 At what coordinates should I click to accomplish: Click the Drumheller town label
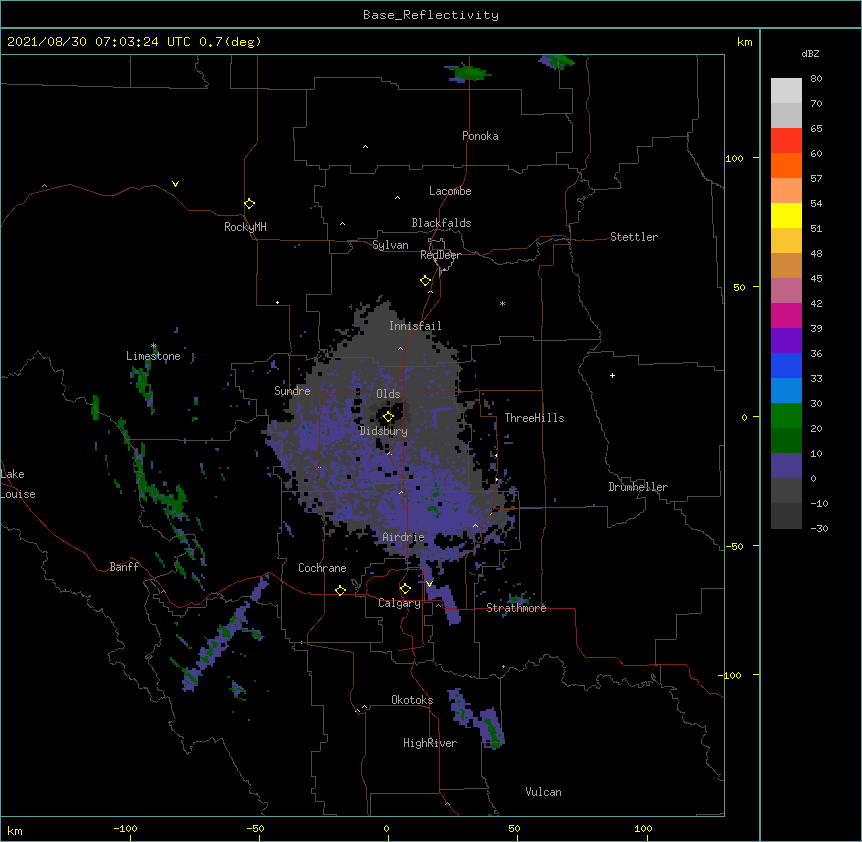click(x=638, y=487)
